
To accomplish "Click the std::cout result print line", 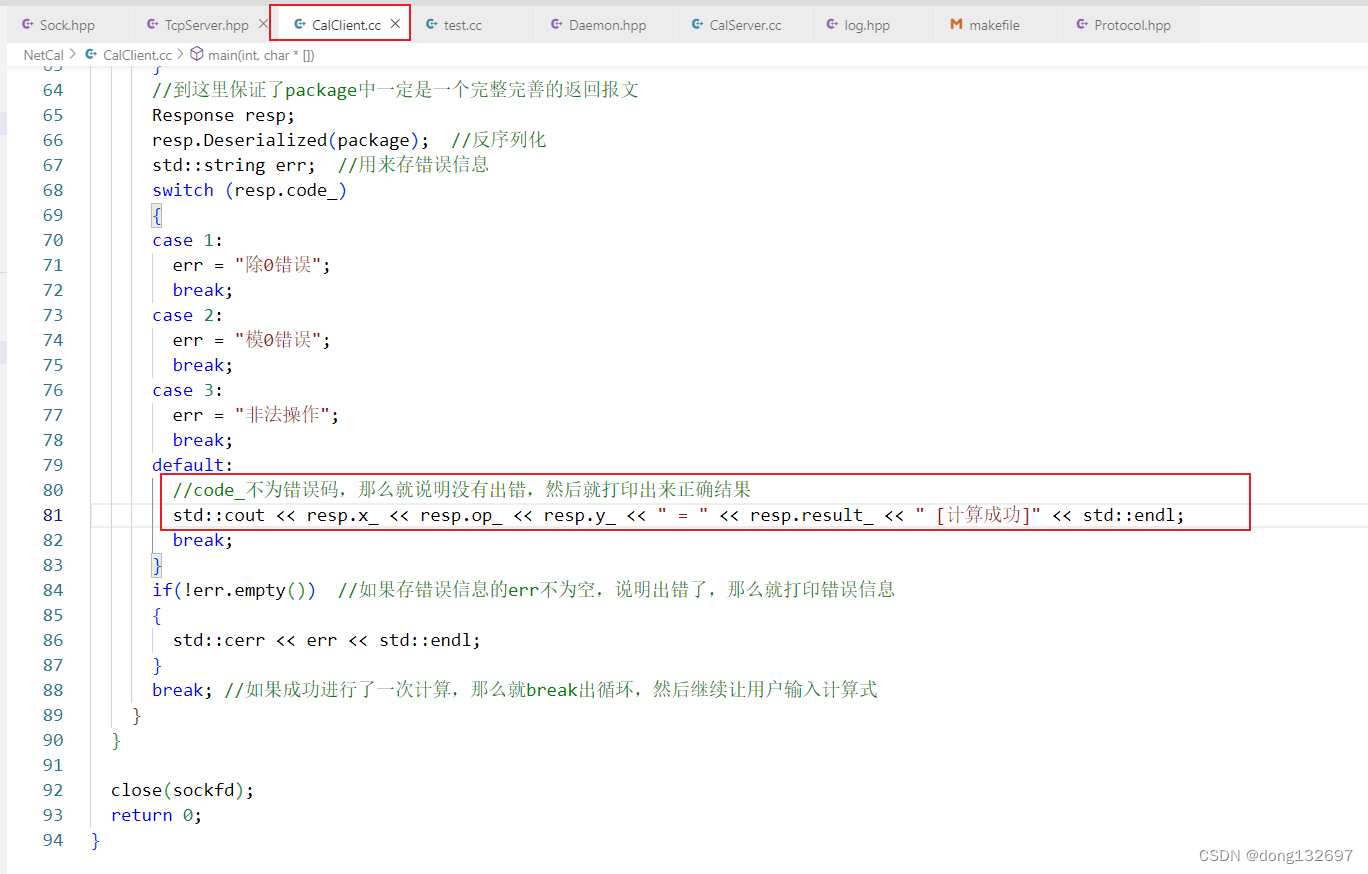I will tap(678, 515).
